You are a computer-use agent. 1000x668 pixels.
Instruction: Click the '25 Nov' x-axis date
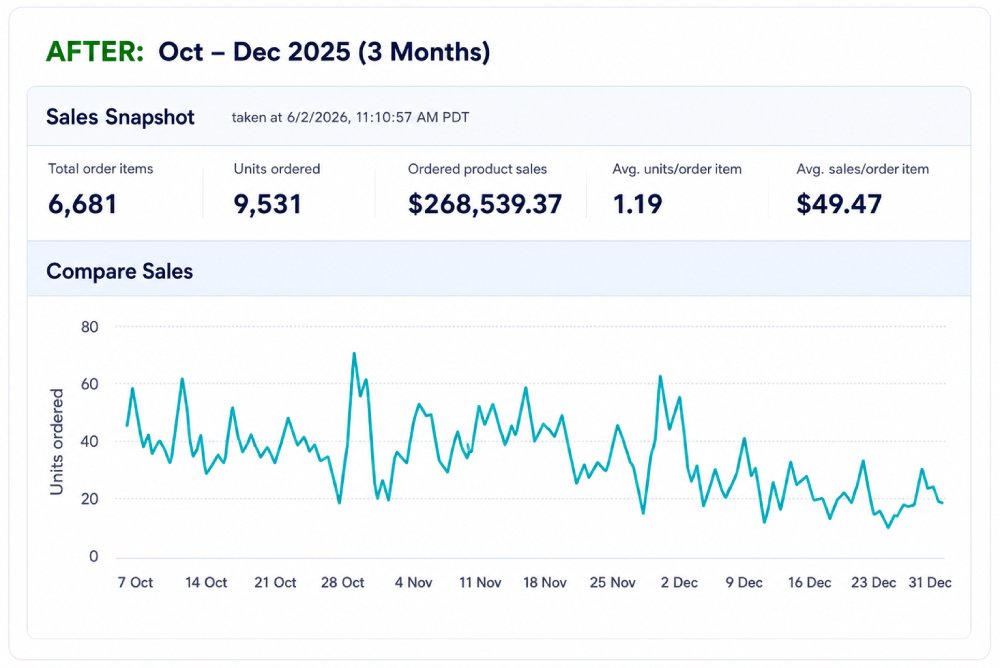pyautogui.click(x=612, y=583)
